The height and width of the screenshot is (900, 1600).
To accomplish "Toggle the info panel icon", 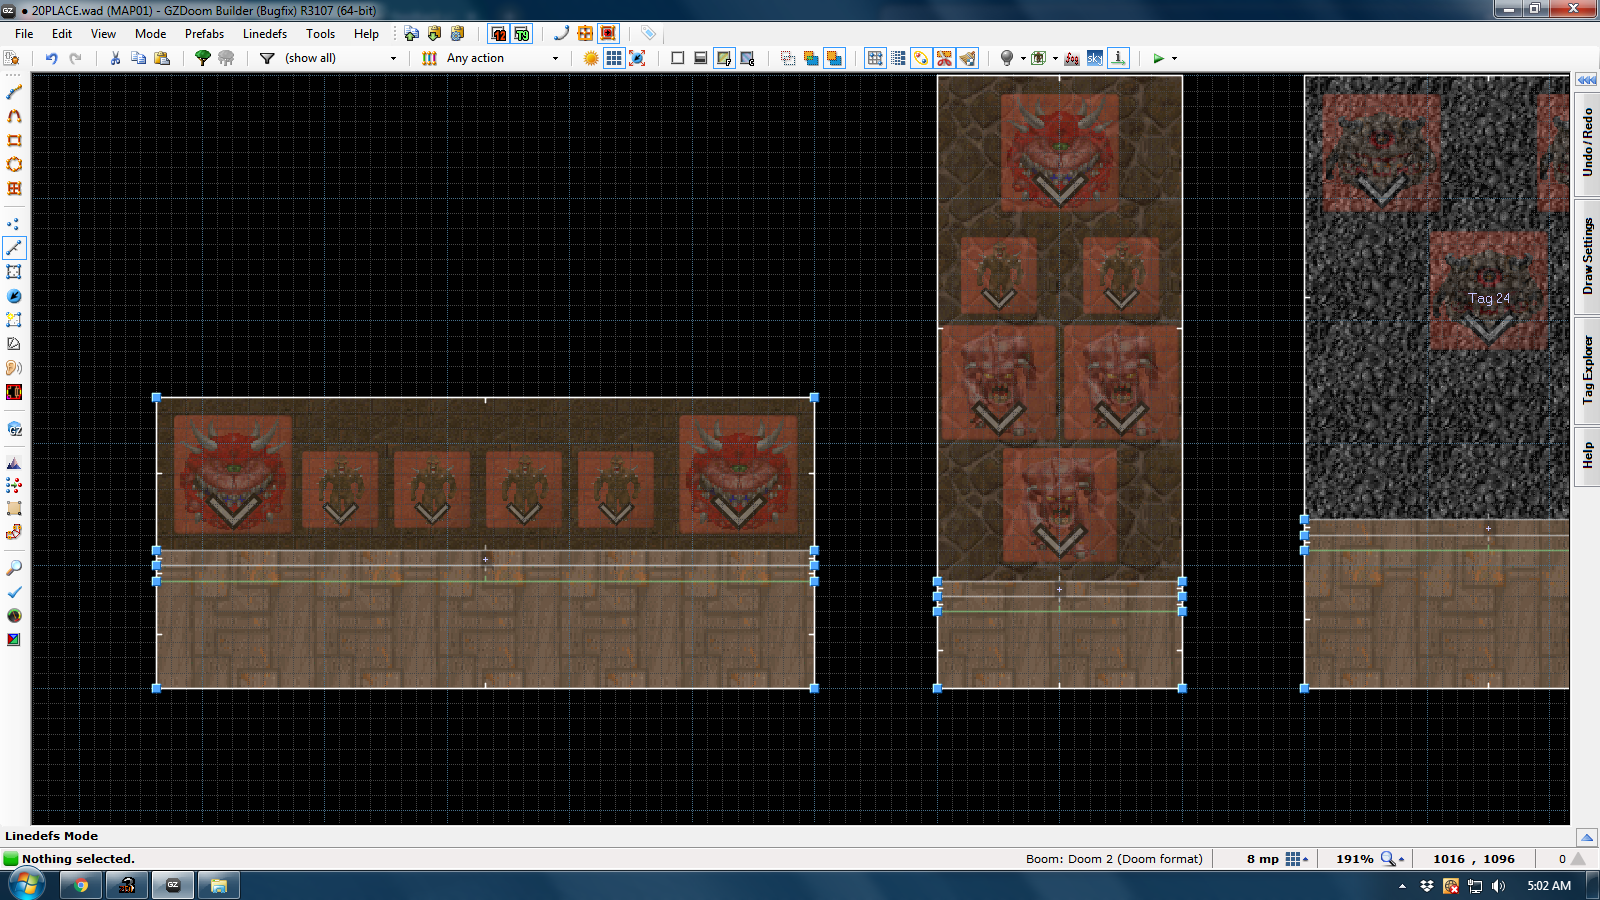I will coord(1119,58).
